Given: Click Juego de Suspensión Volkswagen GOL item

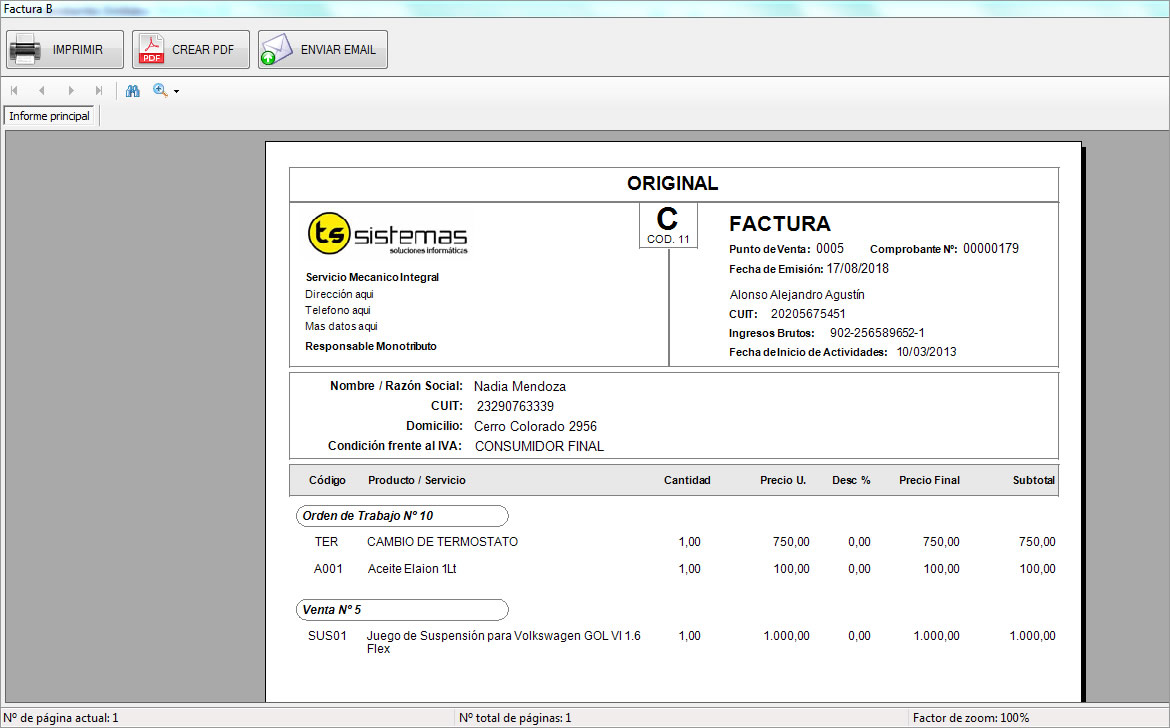Looking at the screenshot, I should pyautogui.click(x=504, y=642).
